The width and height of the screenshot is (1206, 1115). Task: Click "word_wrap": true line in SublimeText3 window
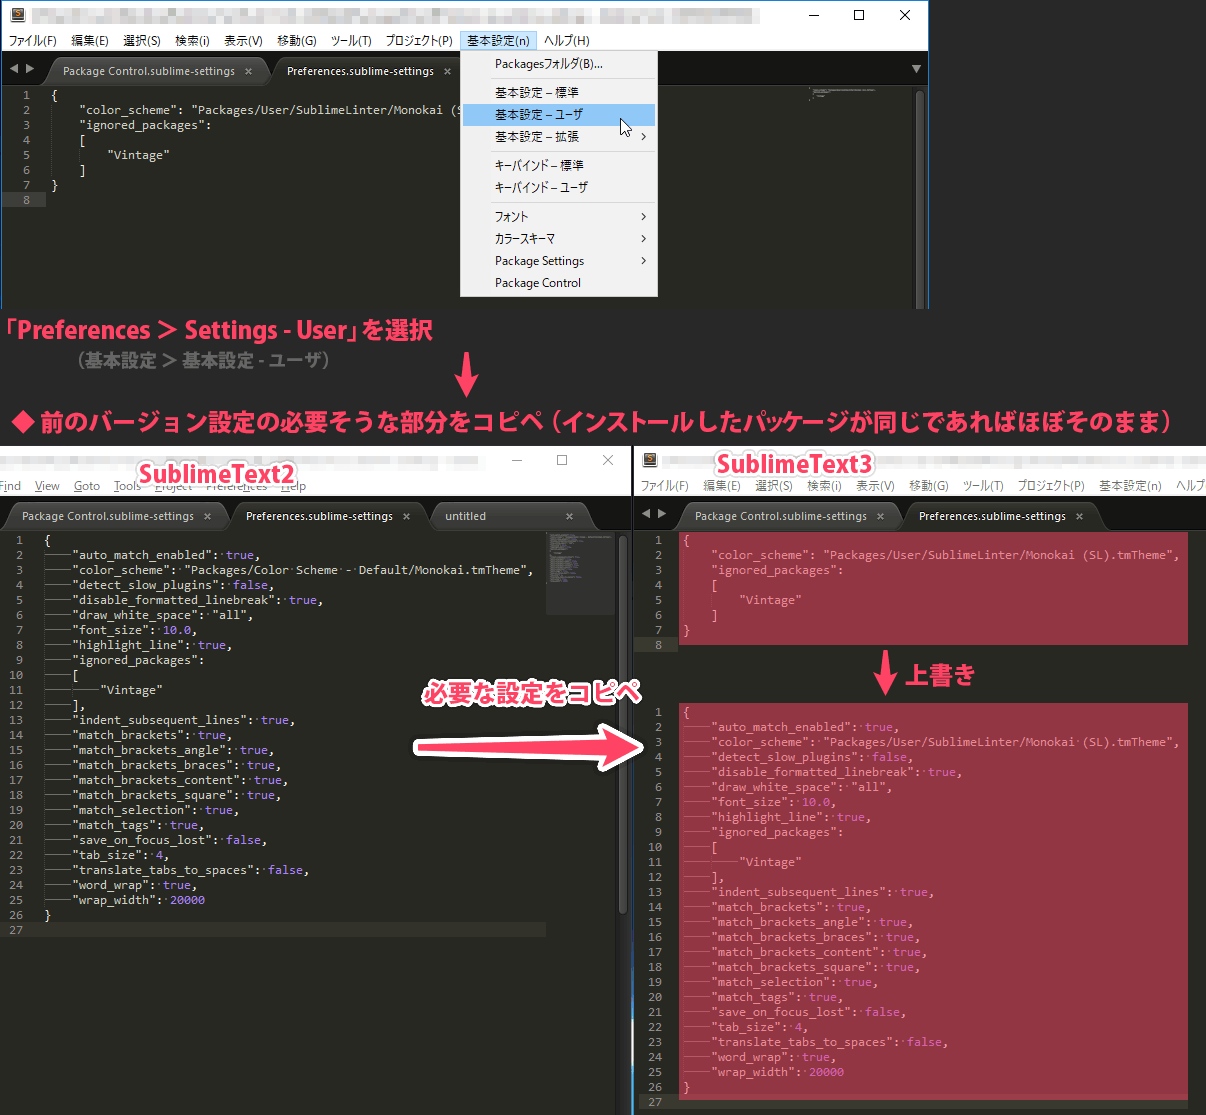773,1057
